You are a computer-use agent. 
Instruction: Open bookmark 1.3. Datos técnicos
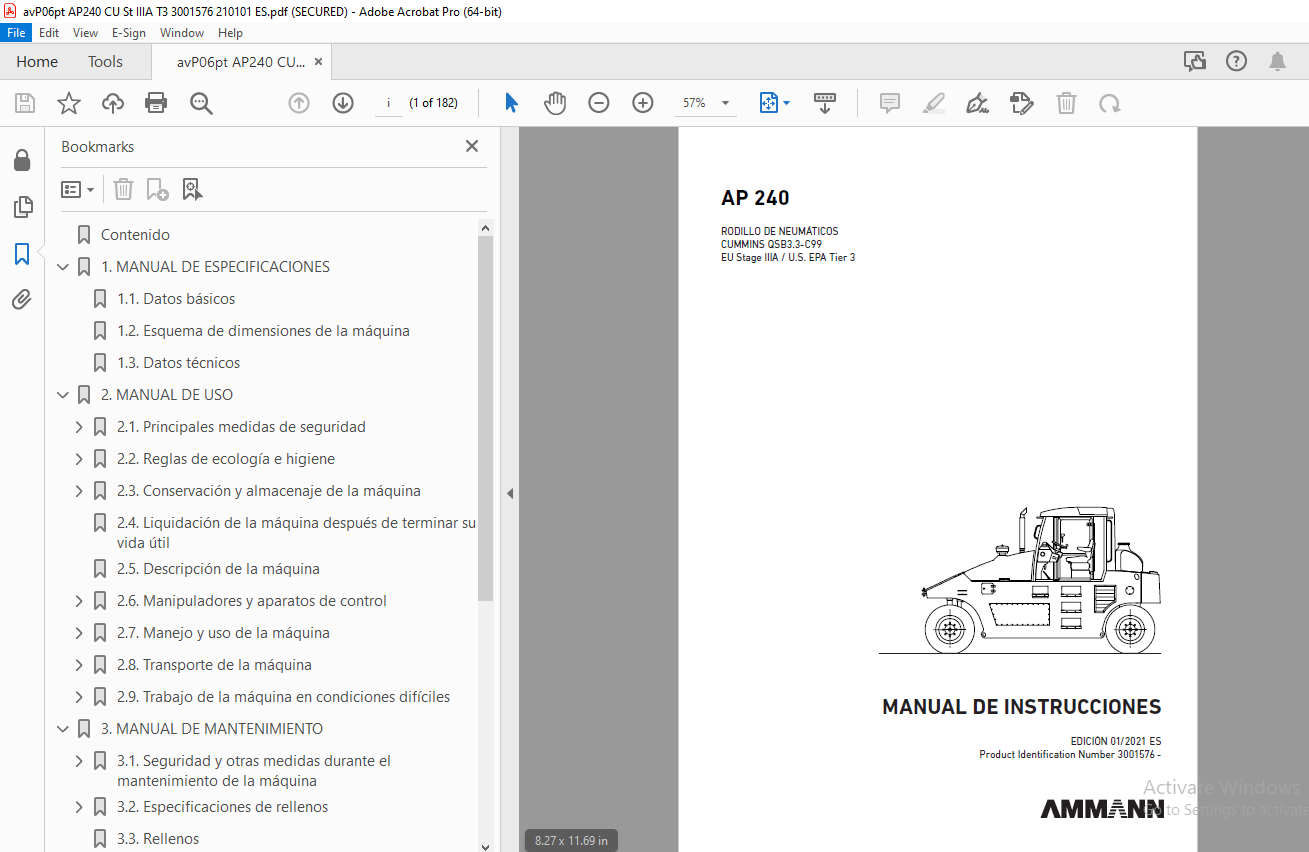click(179, 363)
